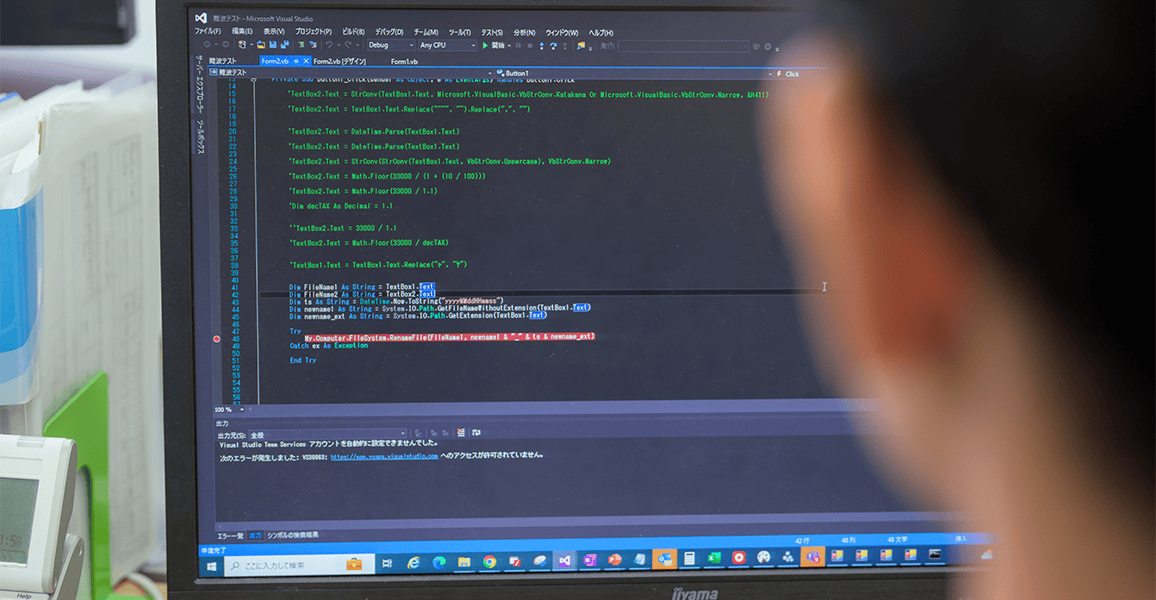This screenshot has height=600, width=1156.
Task: Open Excel from the taskbar
Action: pos(714,558)
